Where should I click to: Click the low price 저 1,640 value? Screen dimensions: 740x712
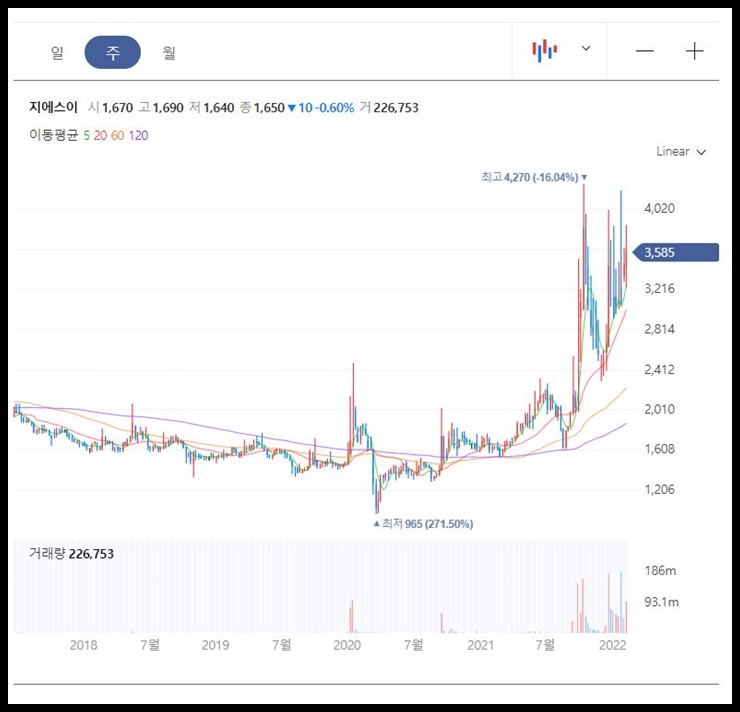[x=211, y=108]
